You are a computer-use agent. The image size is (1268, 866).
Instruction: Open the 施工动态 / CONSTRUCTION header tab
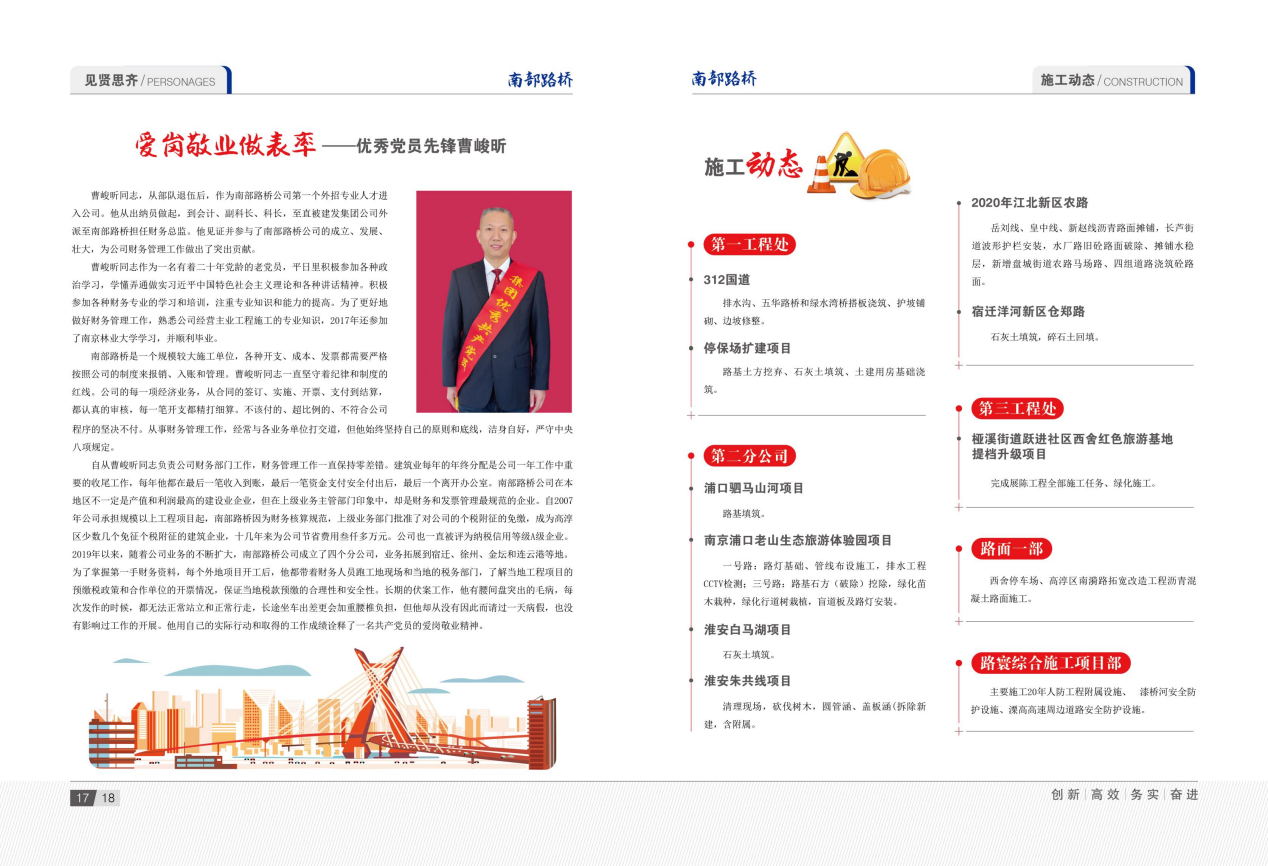click(x=1113, y=81)
